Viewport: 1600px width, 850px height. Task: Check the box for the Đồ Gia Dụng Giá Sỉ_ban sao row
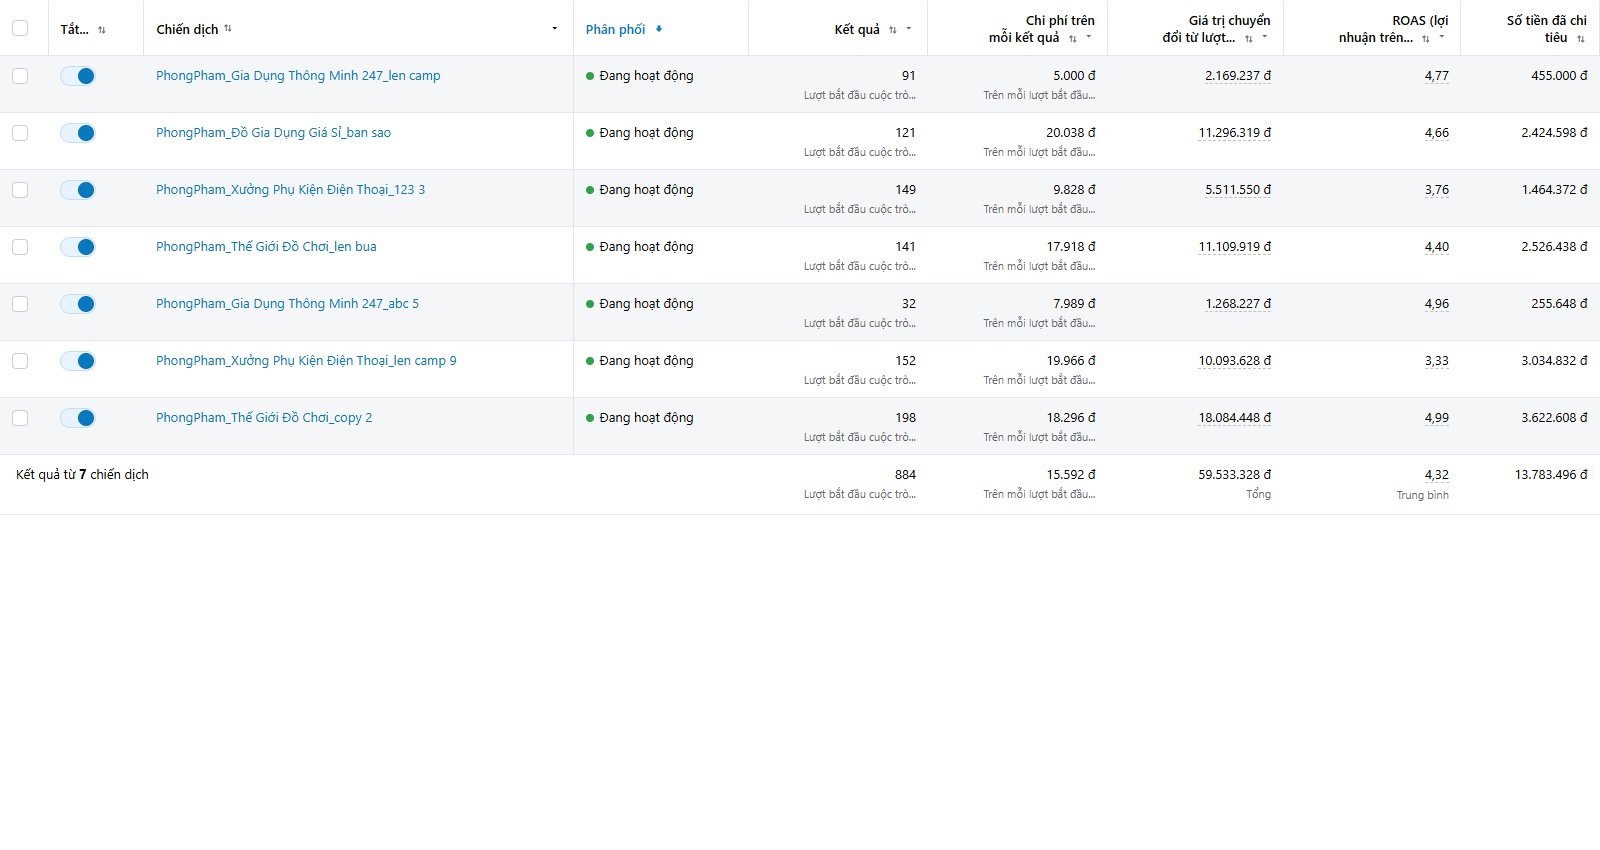(x=20, y=133)
